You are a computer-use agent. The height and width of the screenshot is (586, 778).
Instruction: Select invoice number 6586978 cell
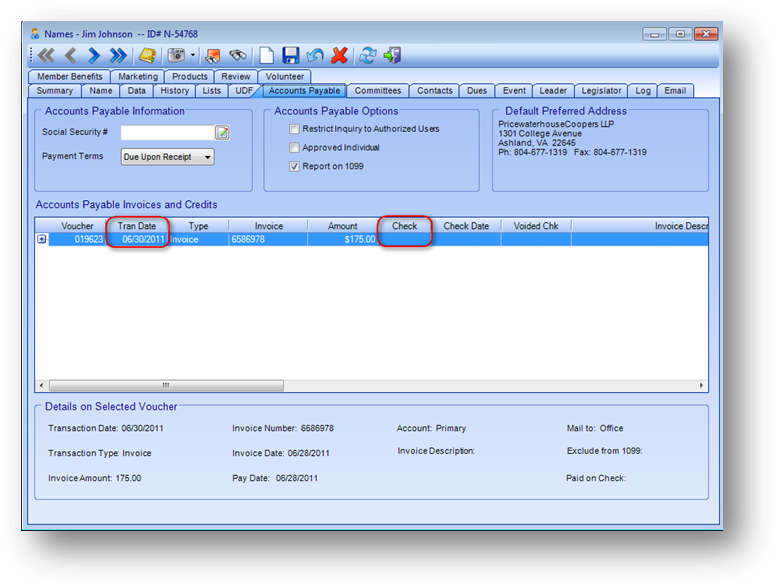click(268, 239)
